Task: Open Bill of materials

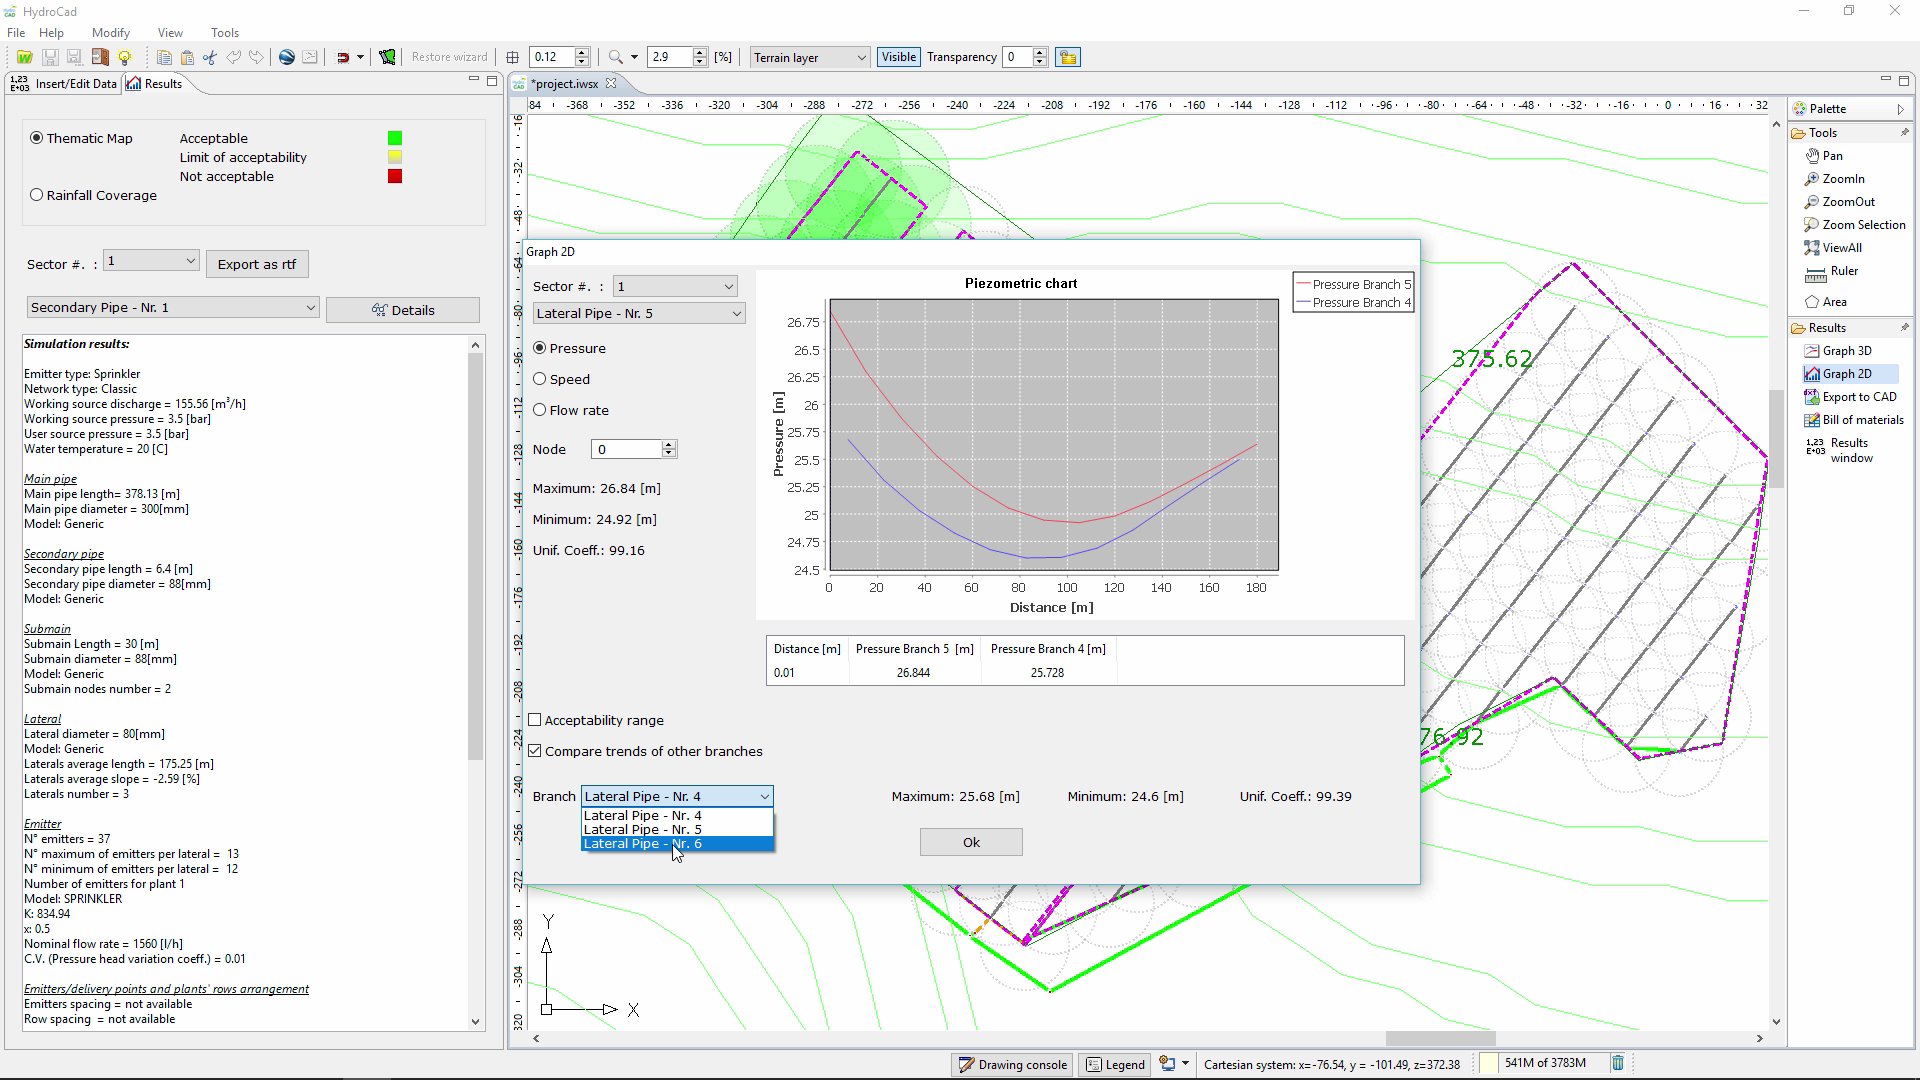Action: (1862, 420)
